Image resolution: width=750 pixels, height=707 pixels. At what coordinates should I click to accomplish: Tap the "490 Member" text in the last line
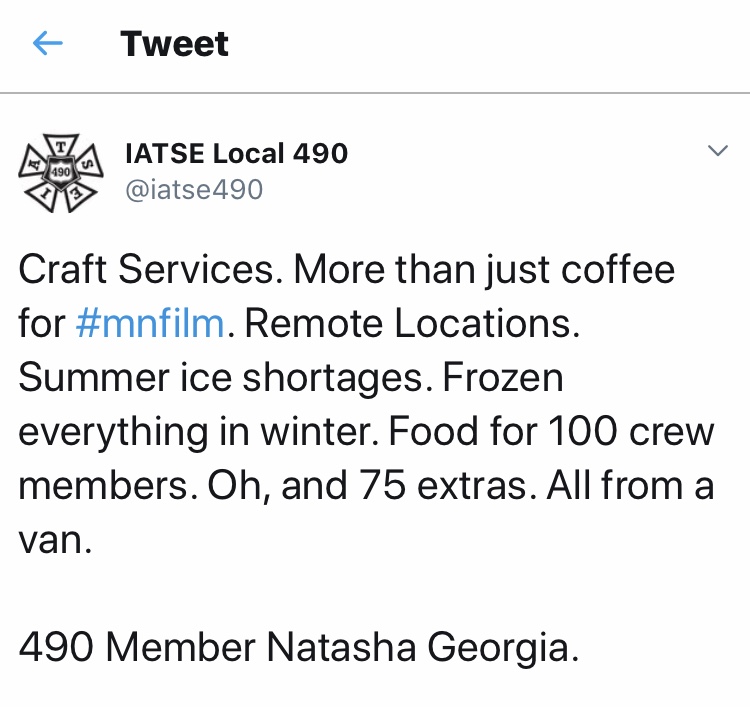pos(136,648)
